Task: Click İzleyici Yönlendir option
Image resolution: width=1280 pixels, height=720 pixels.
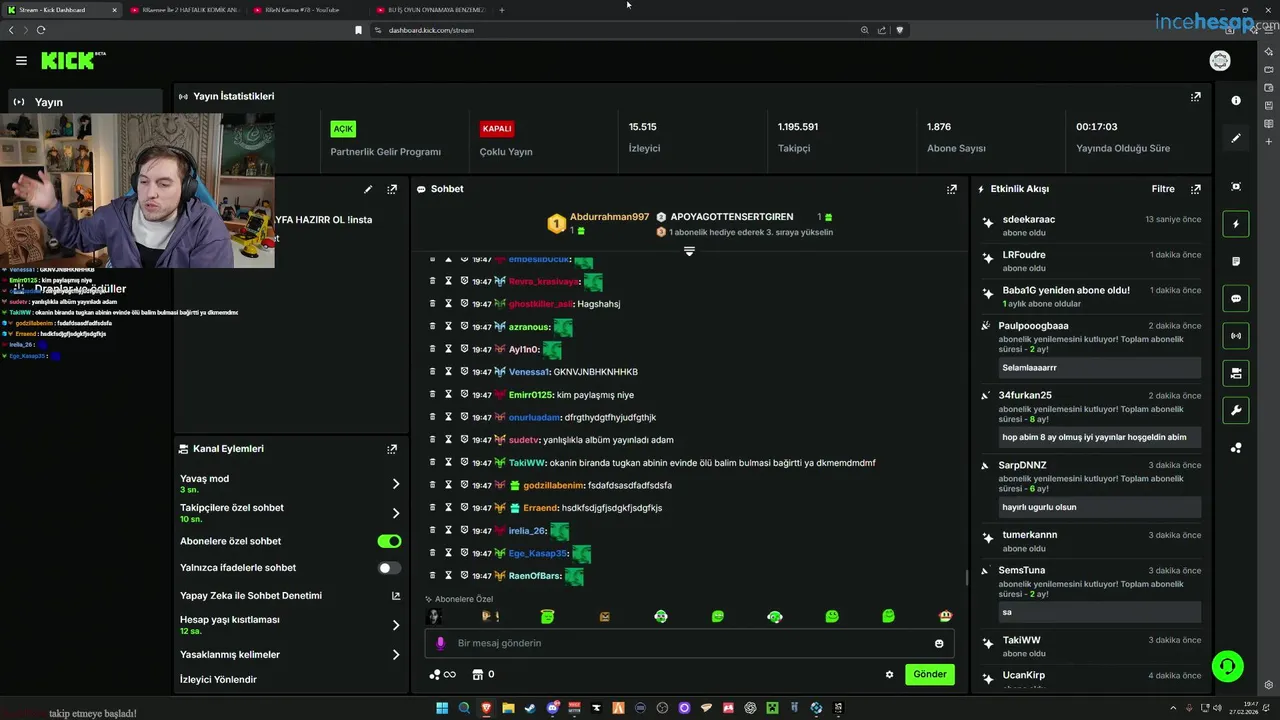Action: coord(218,680)
